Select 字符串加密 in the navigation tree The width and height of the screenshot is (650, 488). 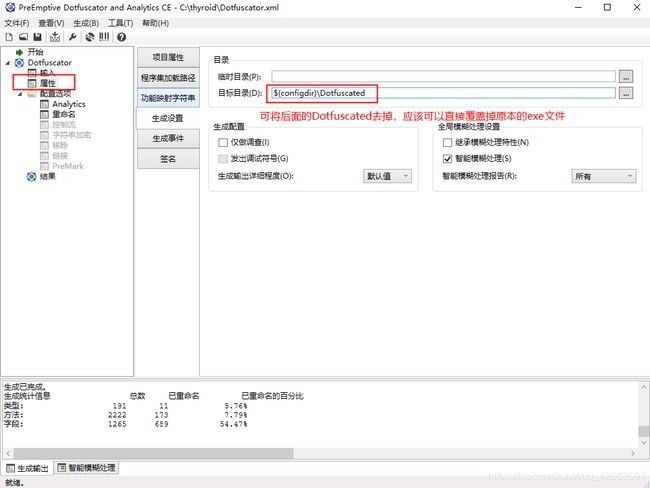(x=72, y=135)
